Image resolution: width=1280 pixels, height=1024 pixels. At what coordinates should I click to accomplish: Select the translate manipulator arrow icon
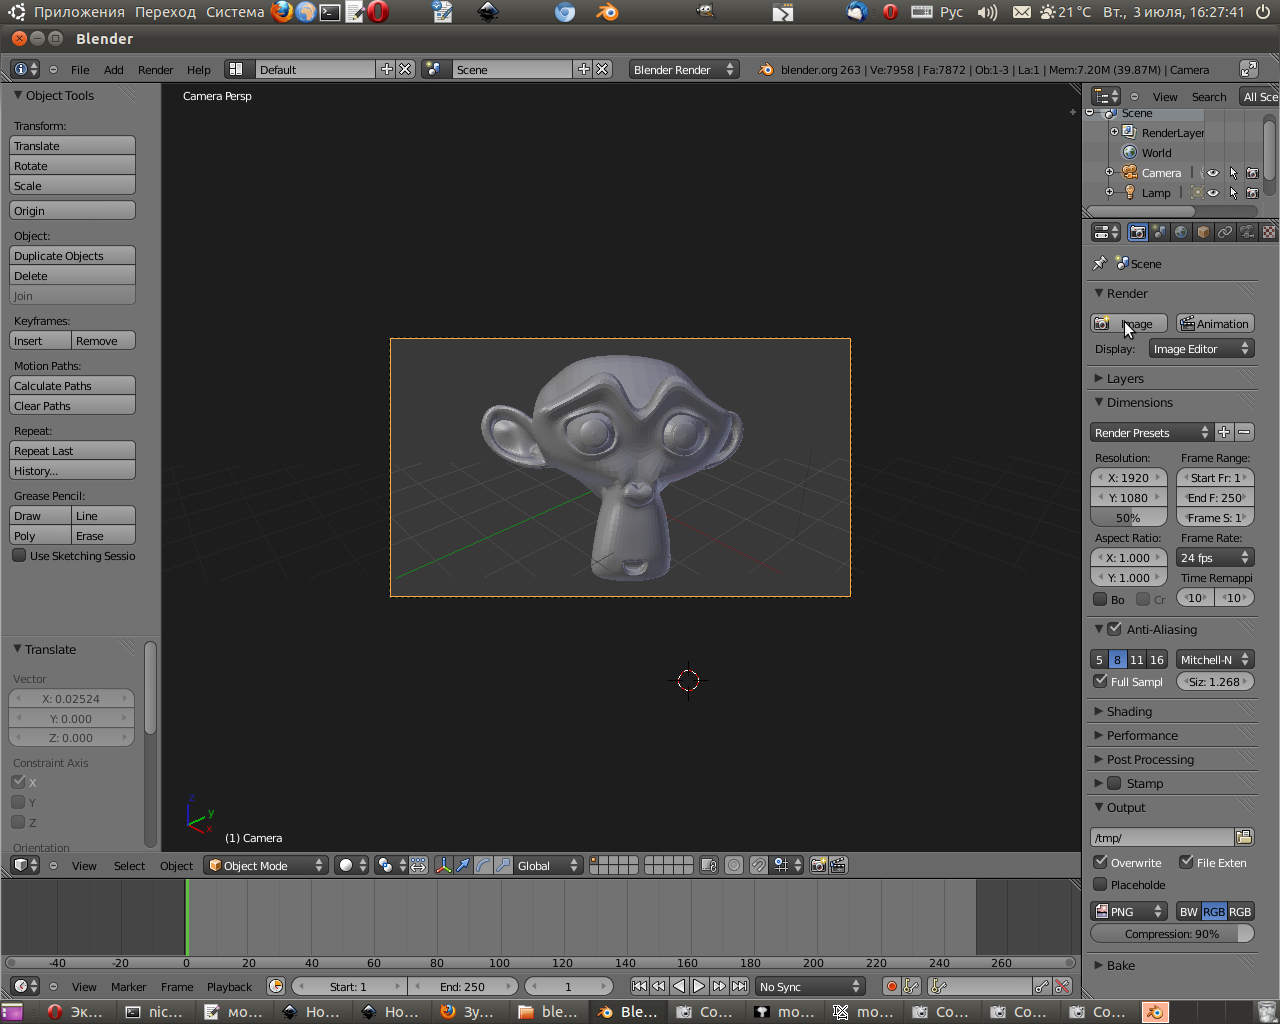click(x=463, y=865)
